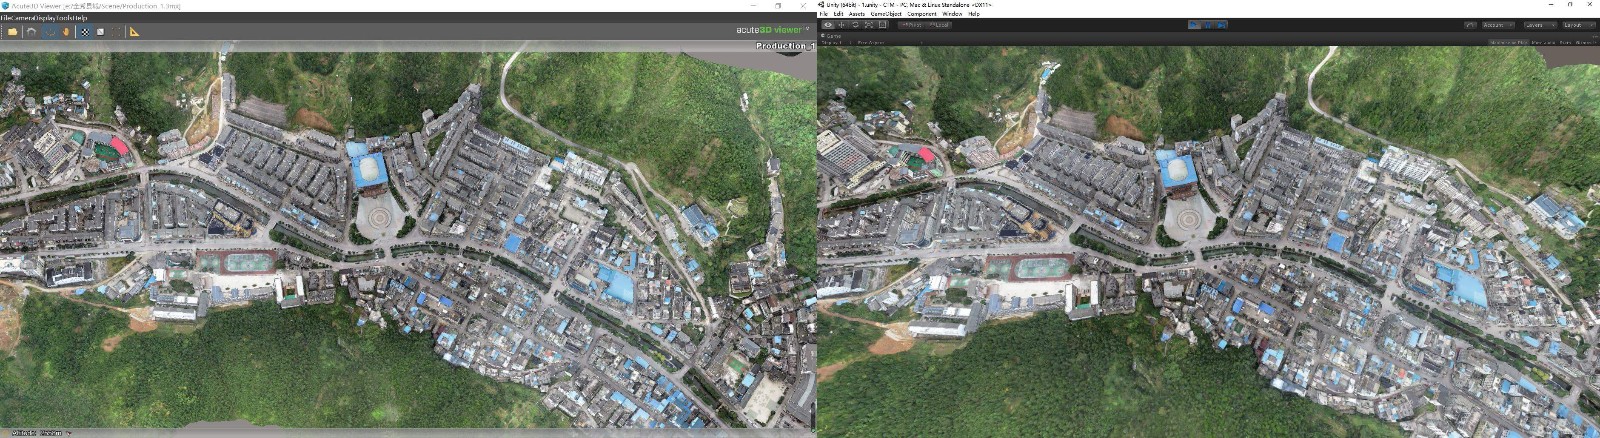Screen dimensions: 1600x438
Task: Select Unity's move tool
Action: click(x=841, y=25)
